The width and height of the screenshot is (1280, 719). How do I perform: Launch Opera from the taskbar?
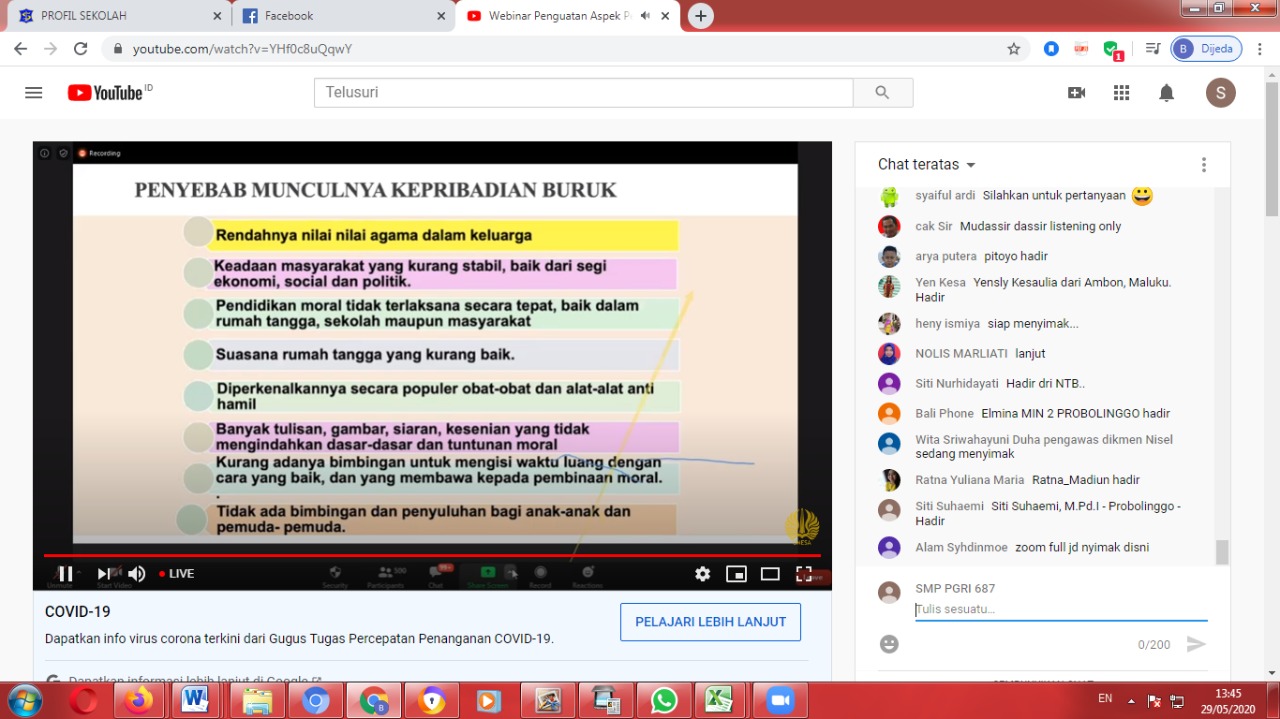click(83, 700)
